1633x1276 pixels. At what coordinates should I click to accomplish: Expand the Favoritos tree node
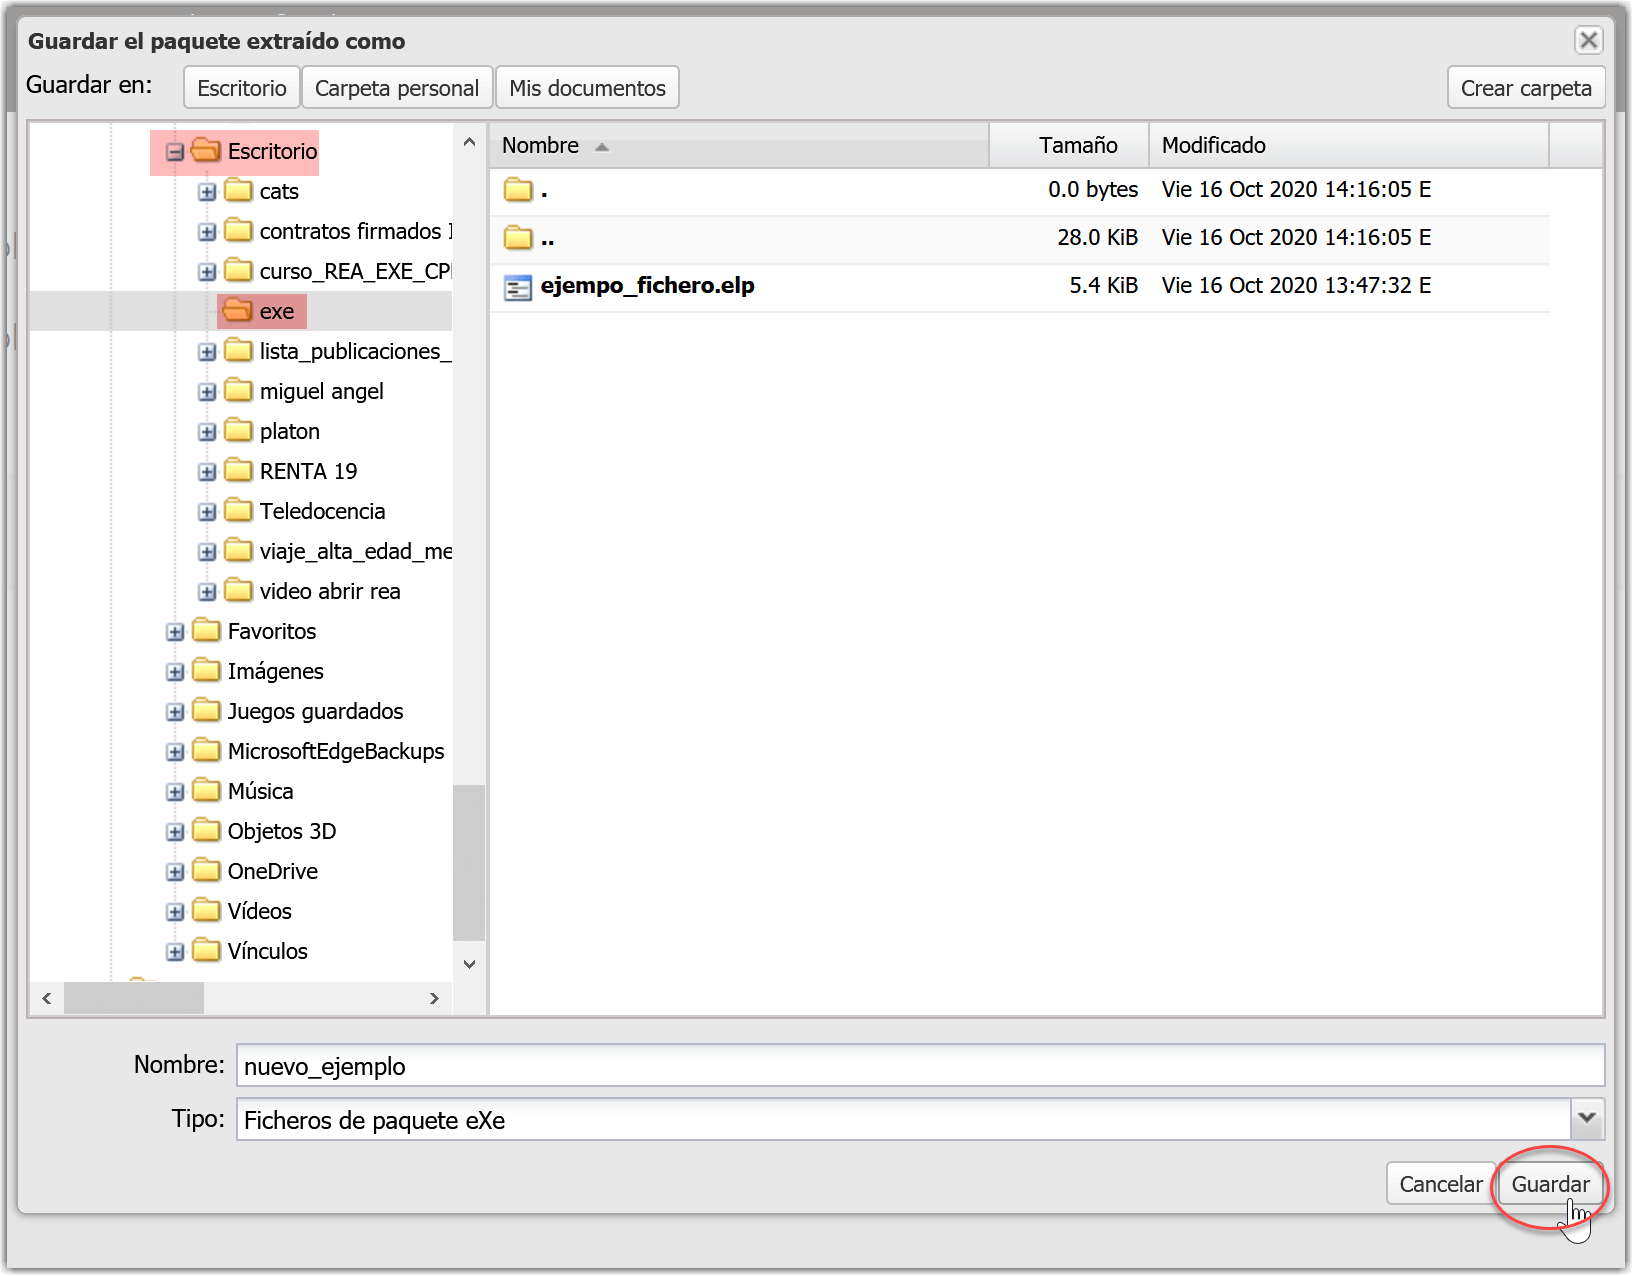coord(175,631)
